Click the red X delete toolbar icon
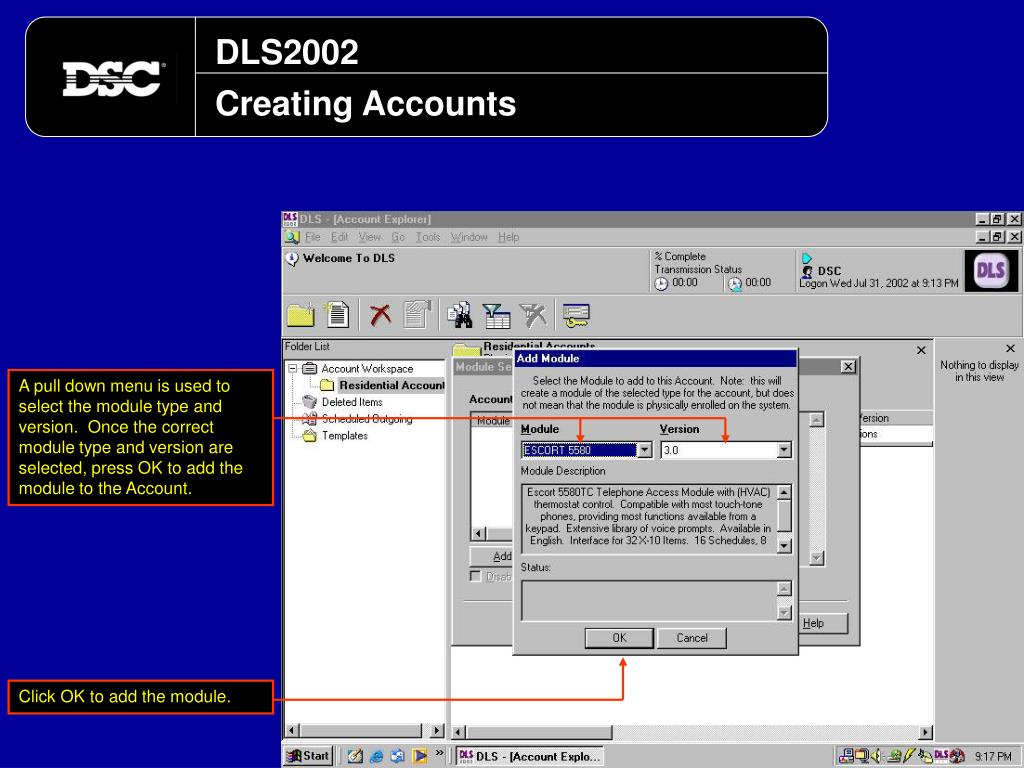Screen dimensions: 1024x768 point(380,315)
